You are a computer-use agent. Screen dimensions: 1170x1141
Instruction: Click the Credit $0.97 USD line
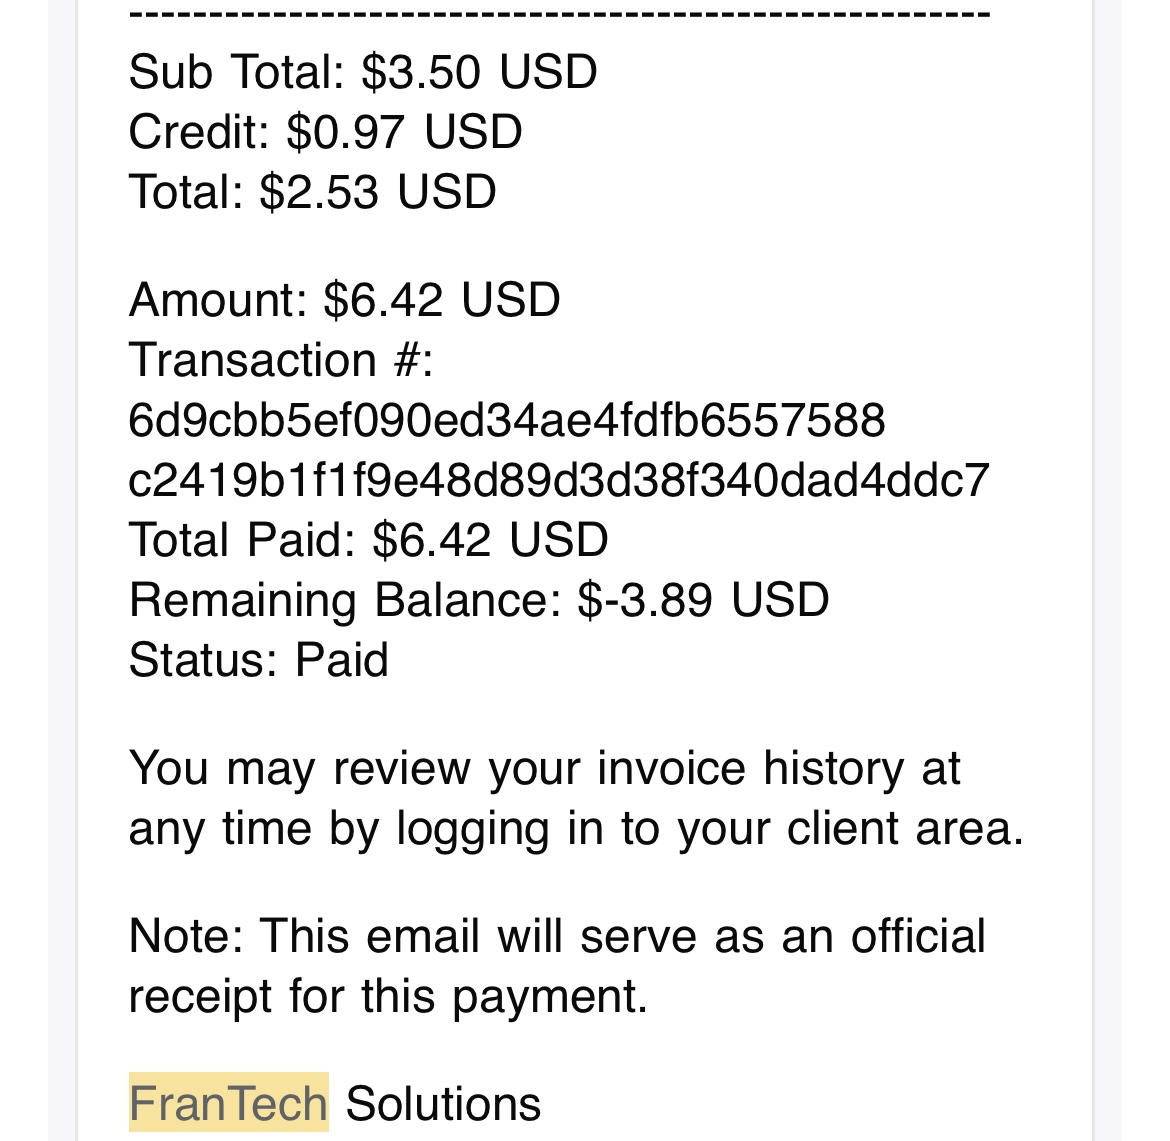pyautogui.click(x=325, y=132)
